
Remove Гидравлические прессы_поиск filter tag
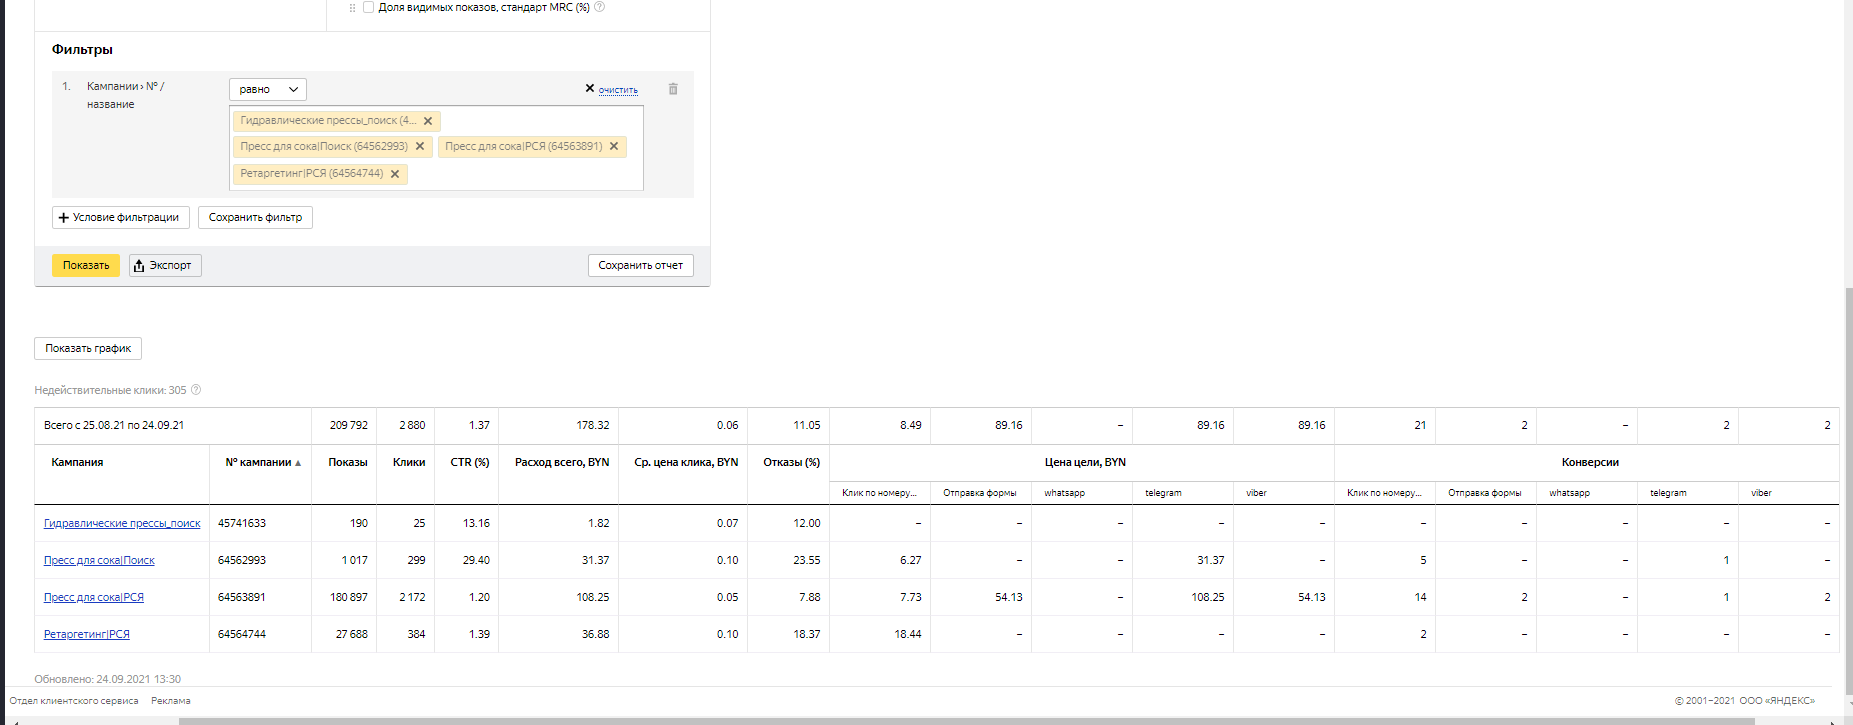428,121
